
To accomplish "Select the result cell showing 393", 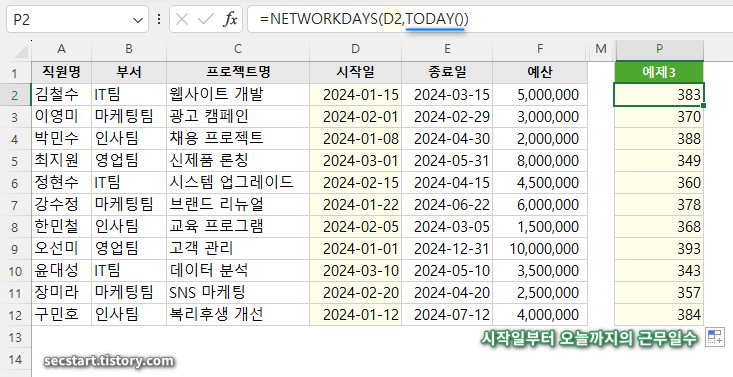I will coord(659,249).
